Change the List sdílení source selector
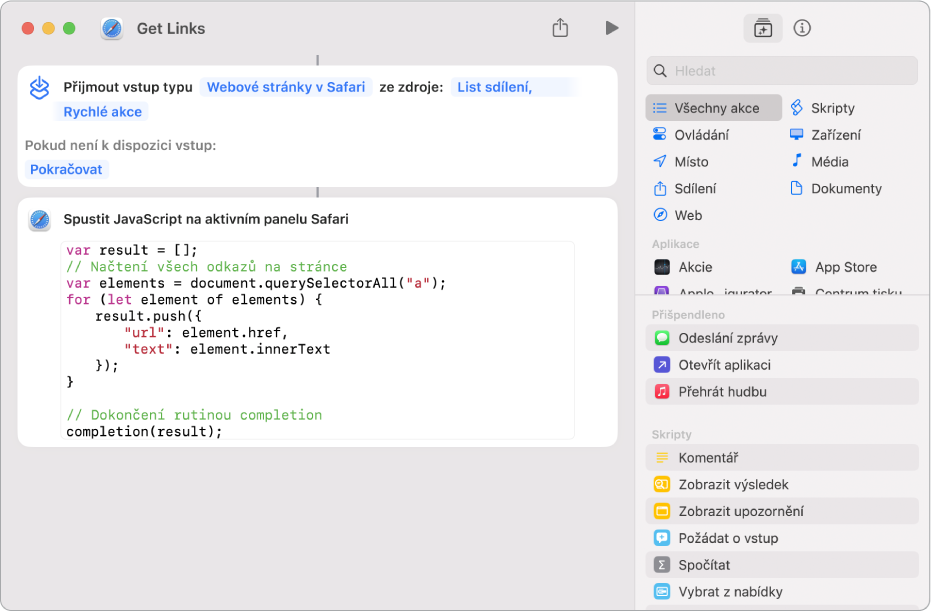The image size is (931, 612). click(x=494, y=87)
